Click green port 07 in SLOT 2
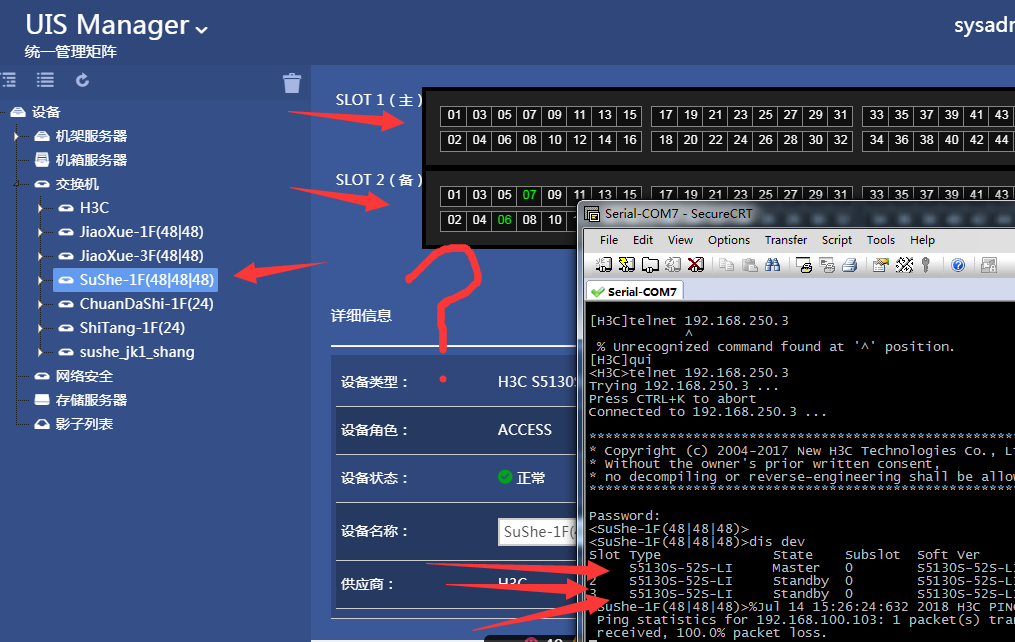This screenshot has width=1015, height=642. coord(530,195)
